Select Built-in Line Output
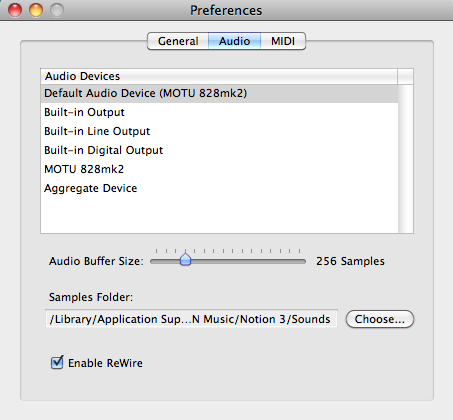This screenshot has width=453, height=420. (219, 131)
